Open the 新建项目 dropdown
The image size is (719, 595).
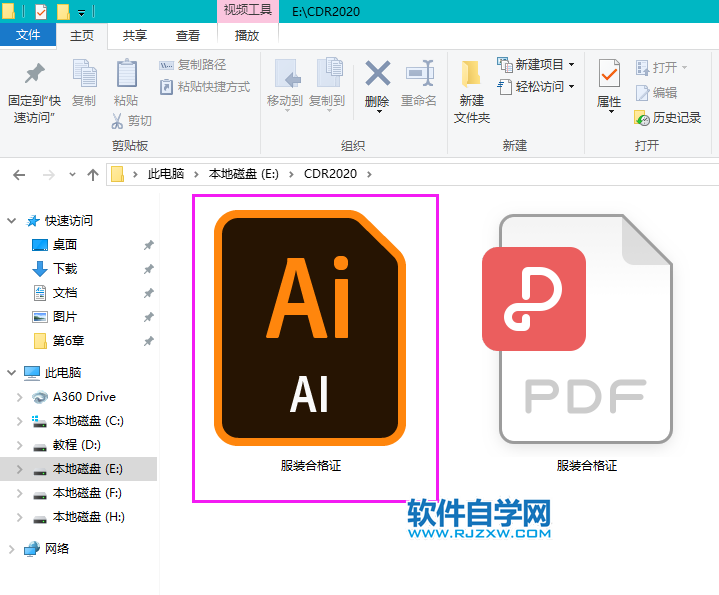tap(536, 65)
